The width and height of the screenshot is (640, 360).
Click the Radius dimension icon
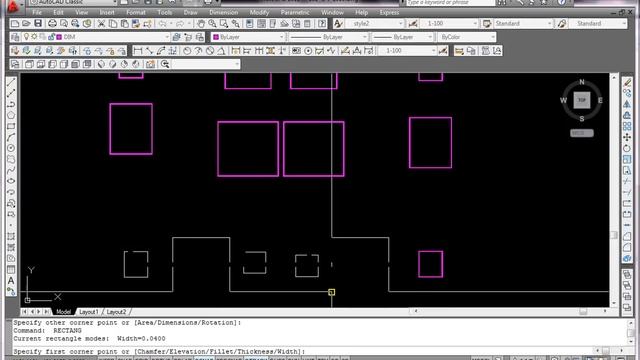tap(187, 51)
